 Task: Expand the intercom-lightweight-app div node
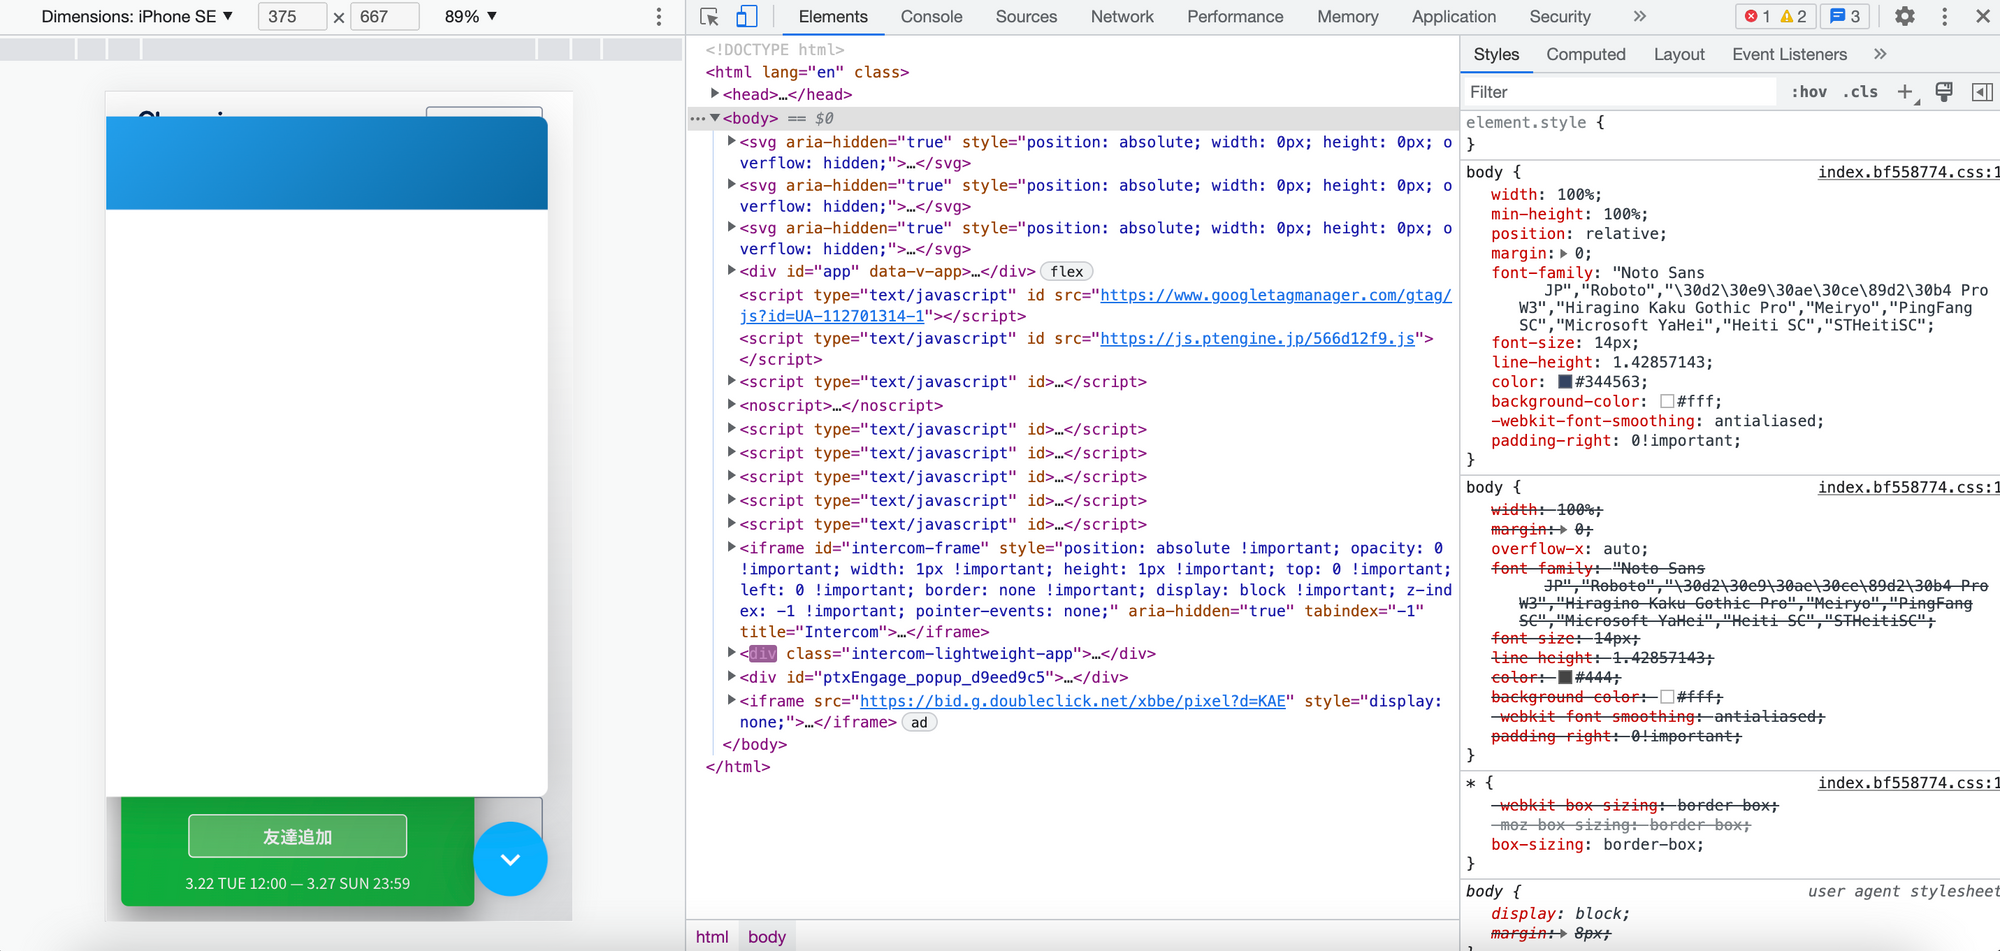732,653
